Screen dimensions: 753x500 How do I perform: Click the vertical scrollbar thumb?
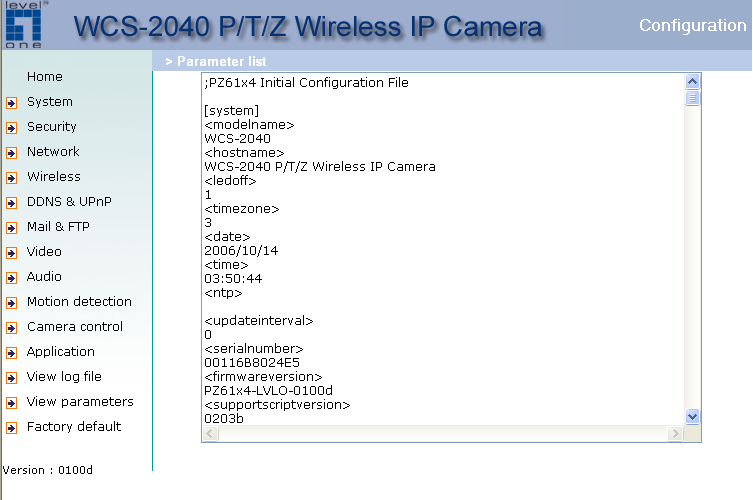[x=692, y=98]
